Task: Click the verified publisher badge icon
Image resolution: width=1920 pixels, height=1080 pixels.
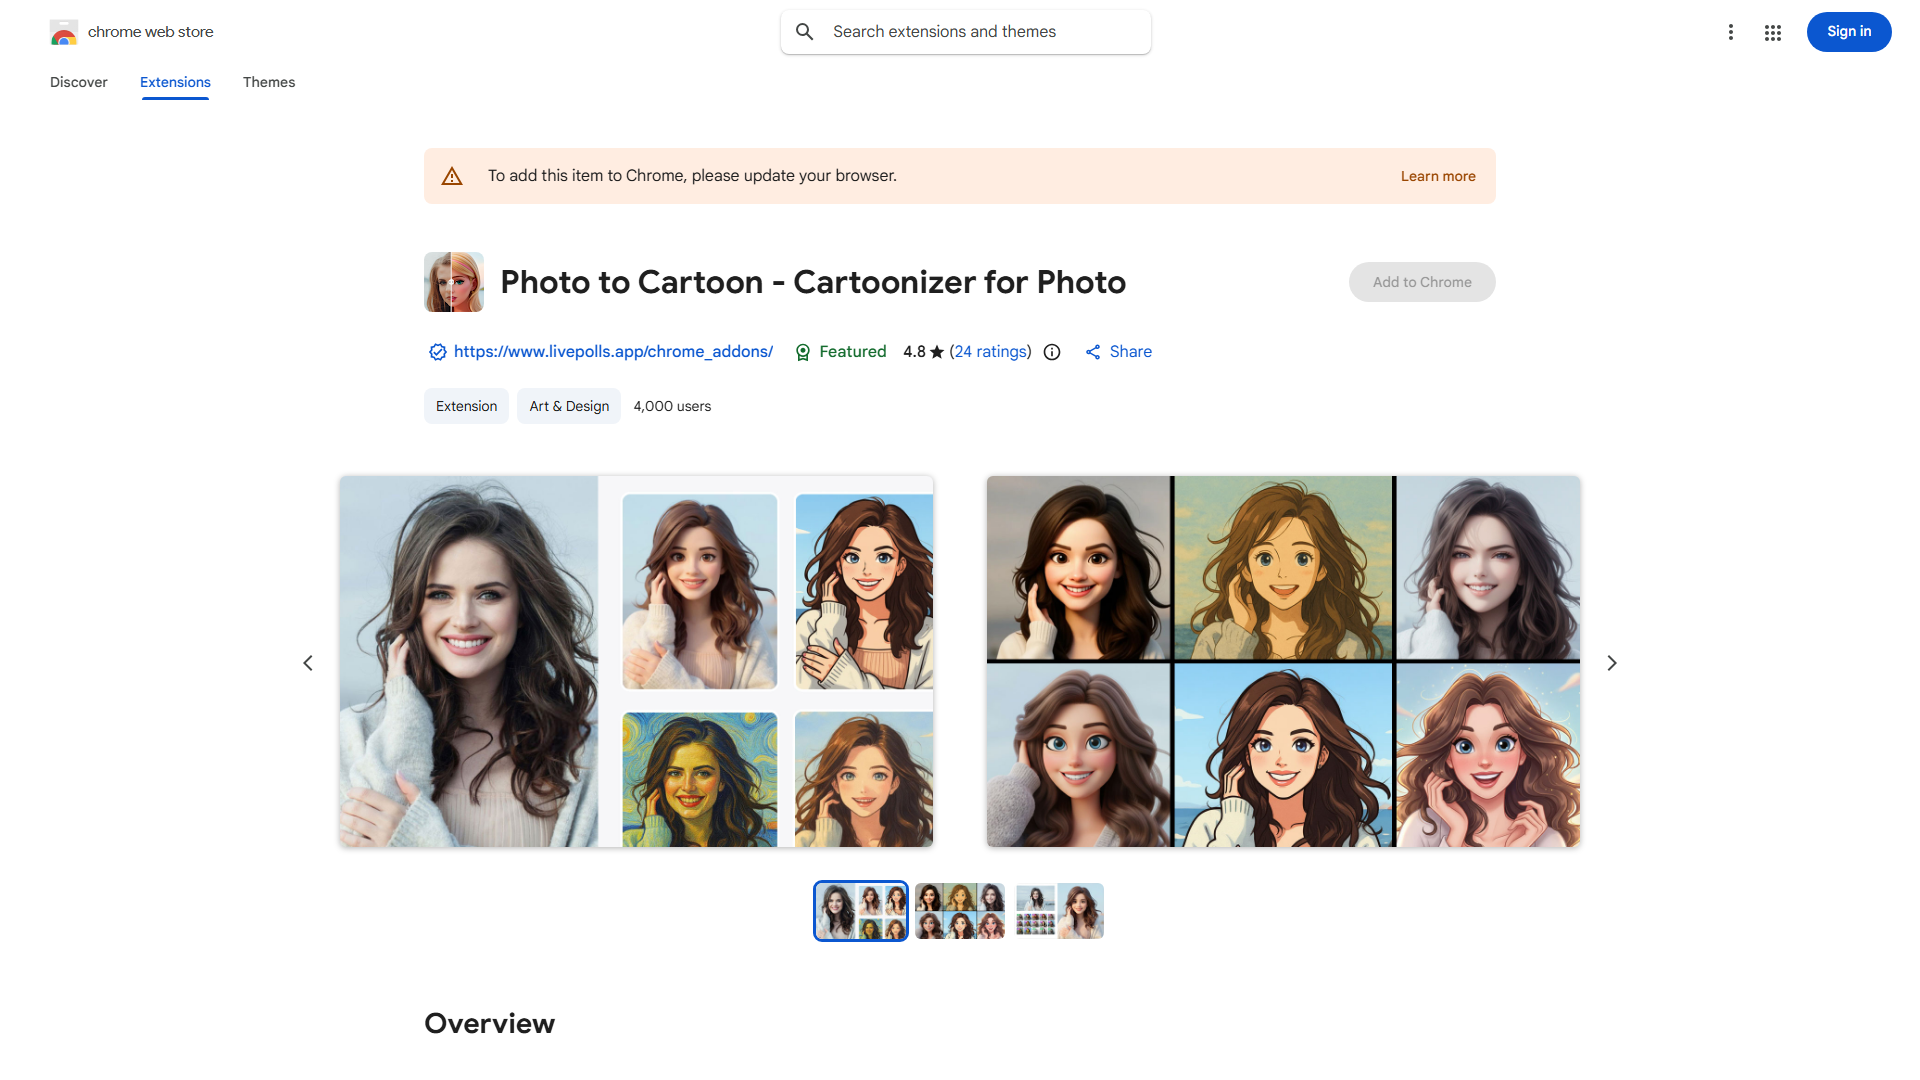Action: pos(437,352)
